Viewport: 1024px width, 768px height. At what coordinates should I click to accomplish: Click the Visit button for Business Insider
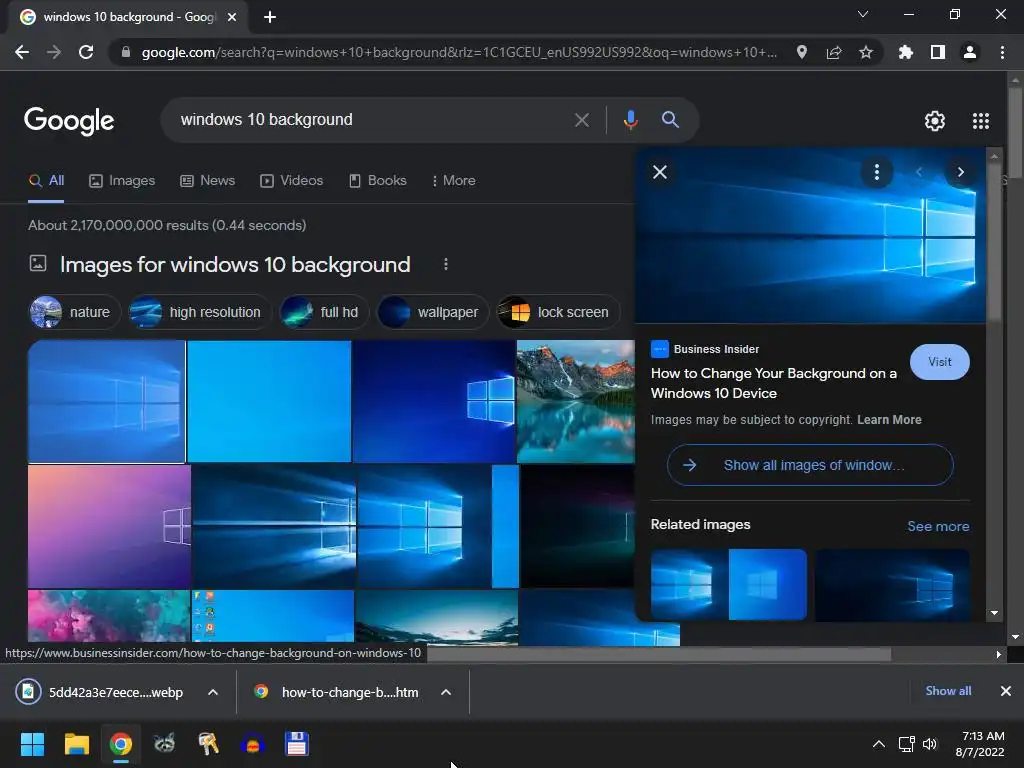pyautogui.click(x=939, y=362)
